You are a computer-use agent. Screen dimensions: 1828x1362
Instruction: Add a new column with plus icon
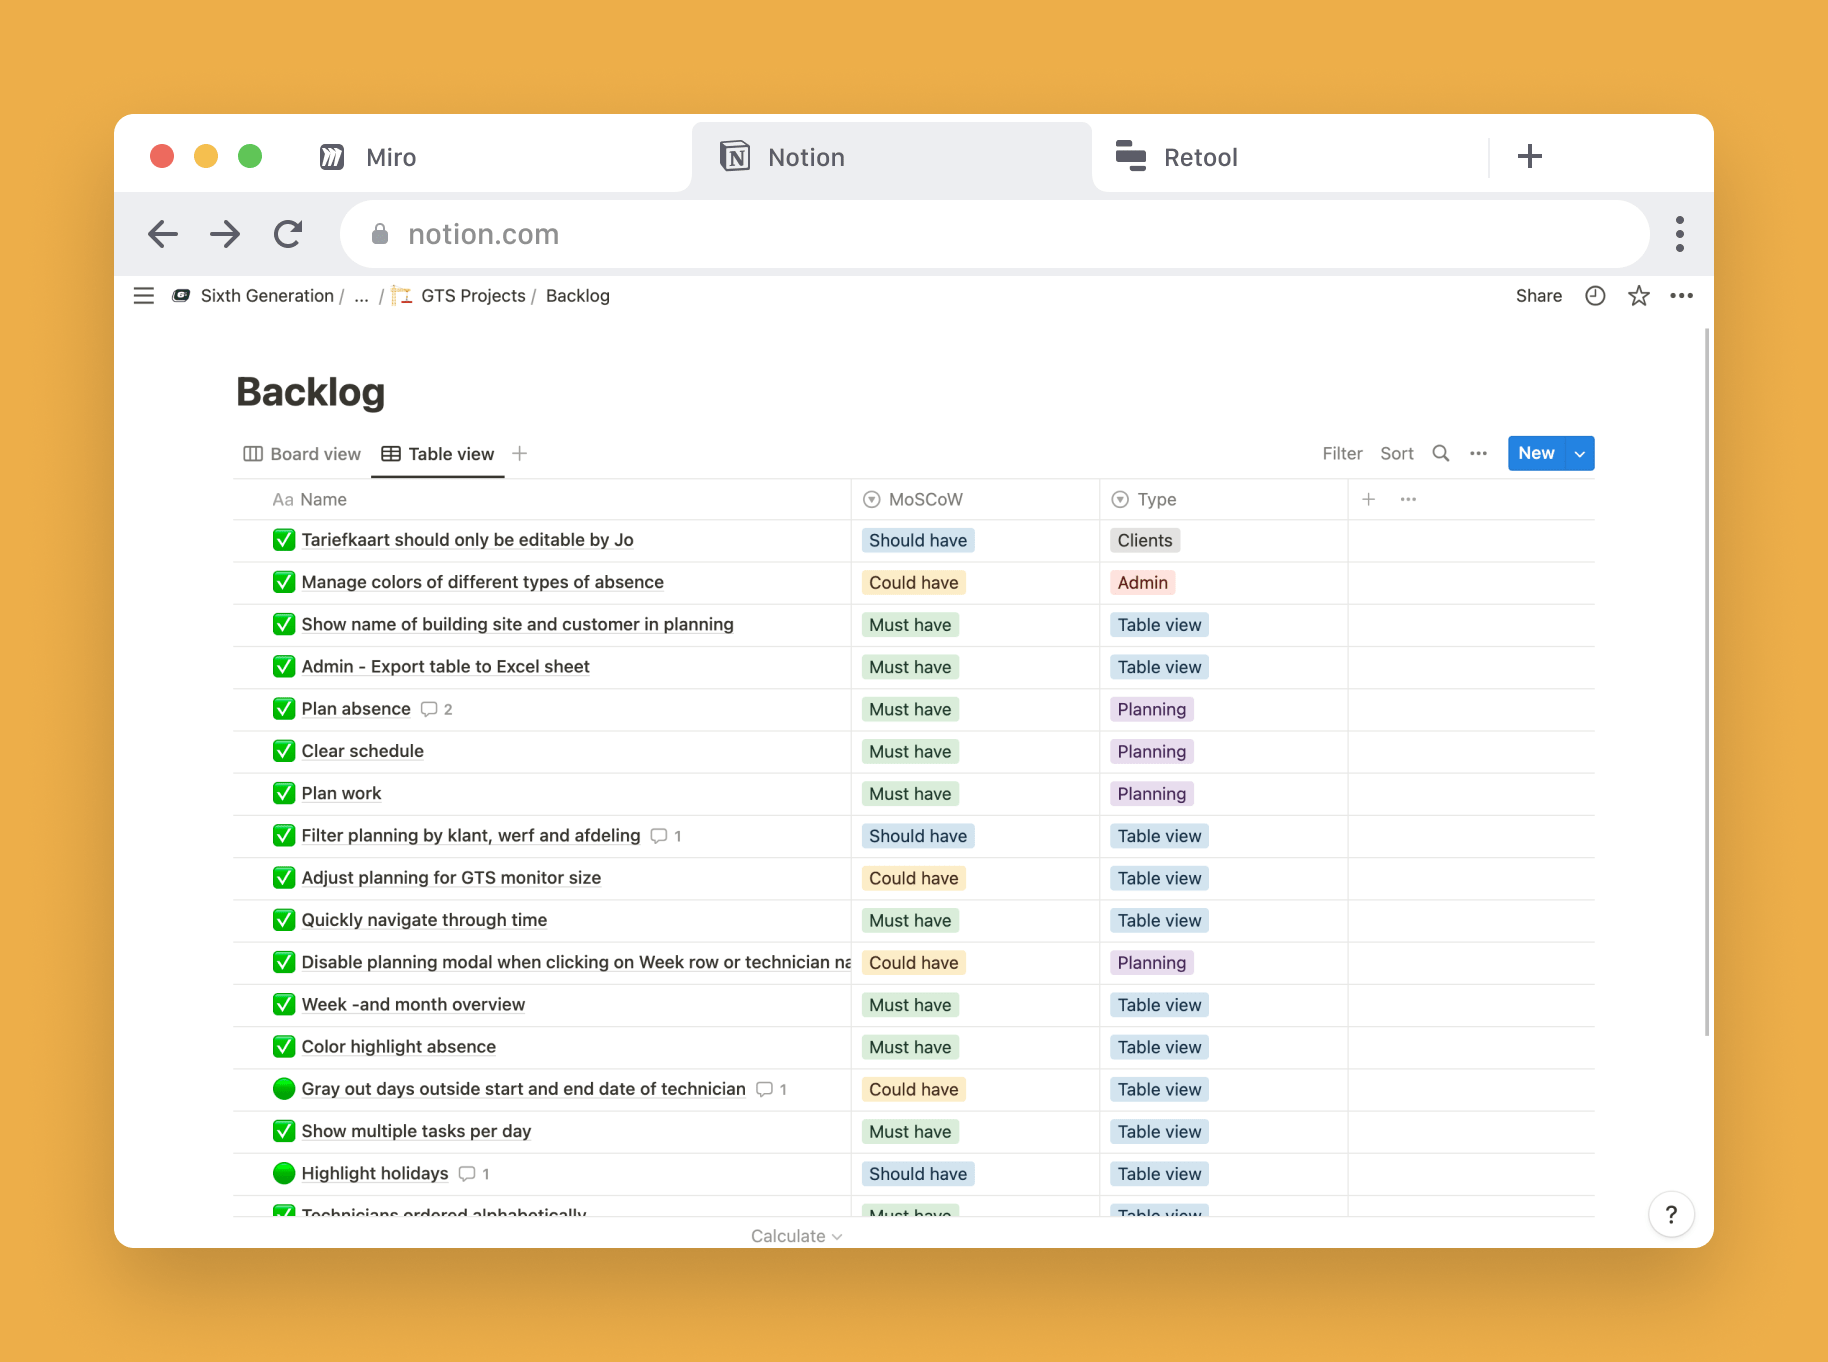(1368, 500)
